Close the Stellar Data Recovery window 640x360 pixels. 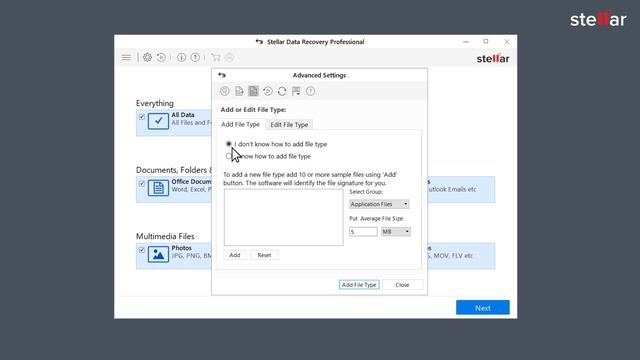507,42
